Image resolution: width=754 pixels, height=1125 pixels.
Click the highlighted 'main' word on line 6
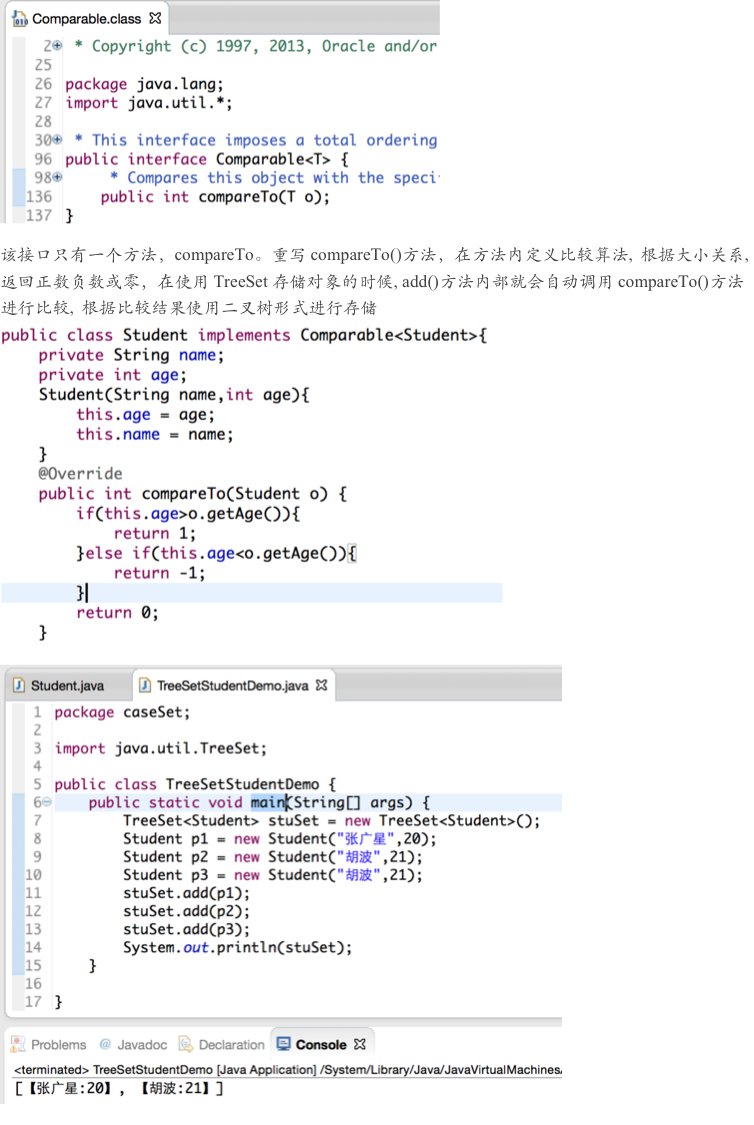tap(268, 802)
